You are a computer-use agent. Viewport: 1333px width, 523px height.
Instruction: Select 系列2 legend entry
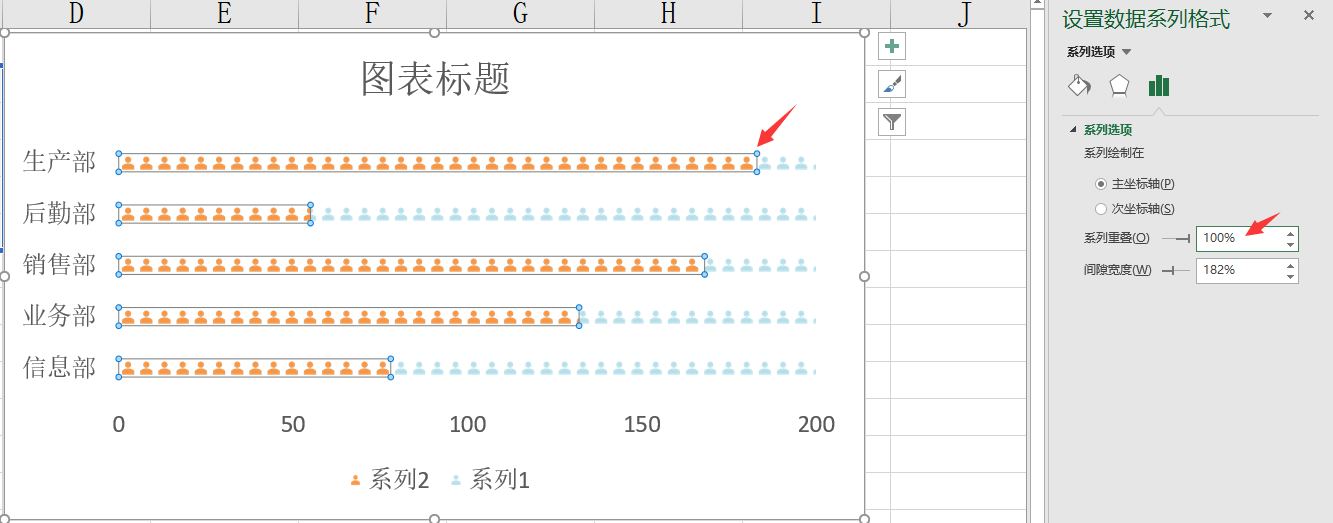389,480
